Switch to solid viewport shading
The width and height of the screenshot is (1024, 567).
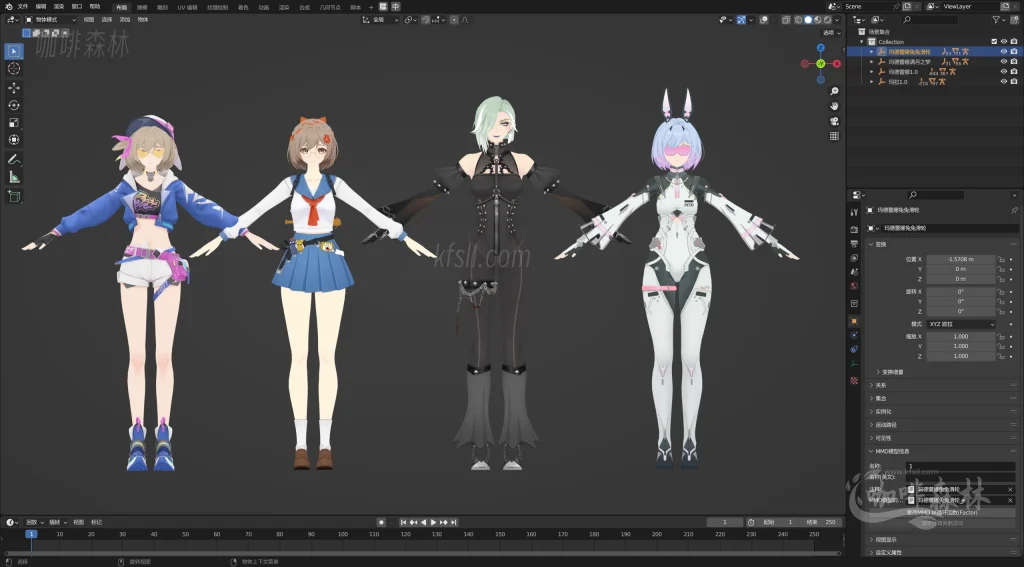(808, 20)
